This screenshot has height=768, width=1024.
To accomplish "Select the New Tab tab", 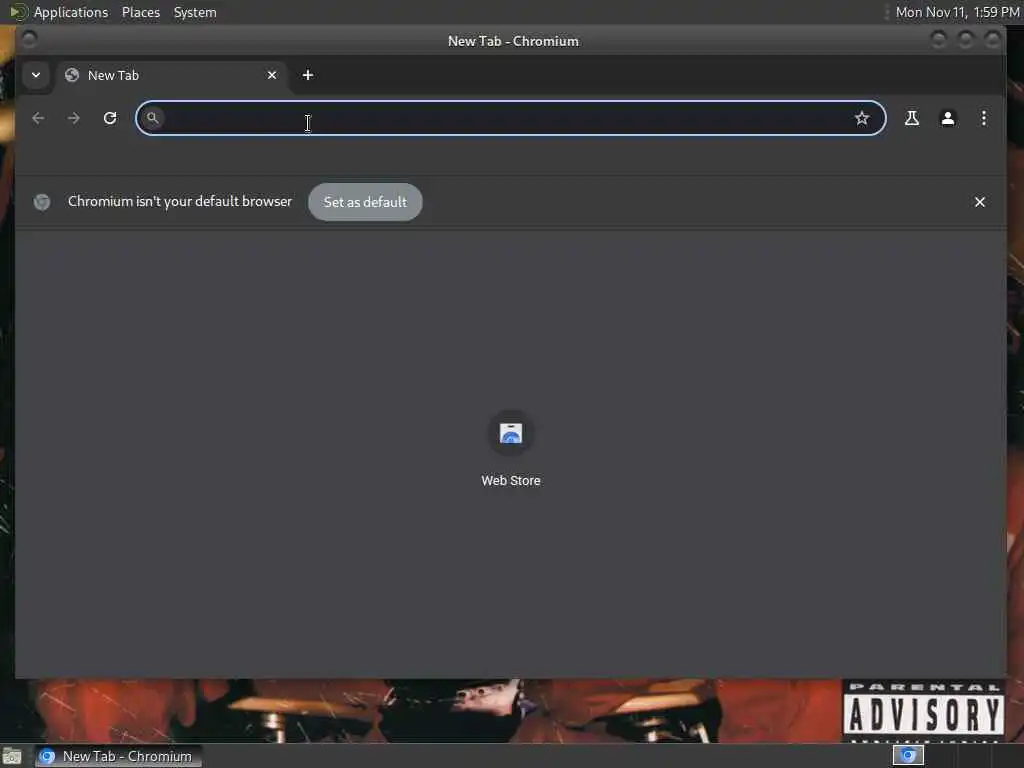I will pyautogui.click(x=172, y=75).
